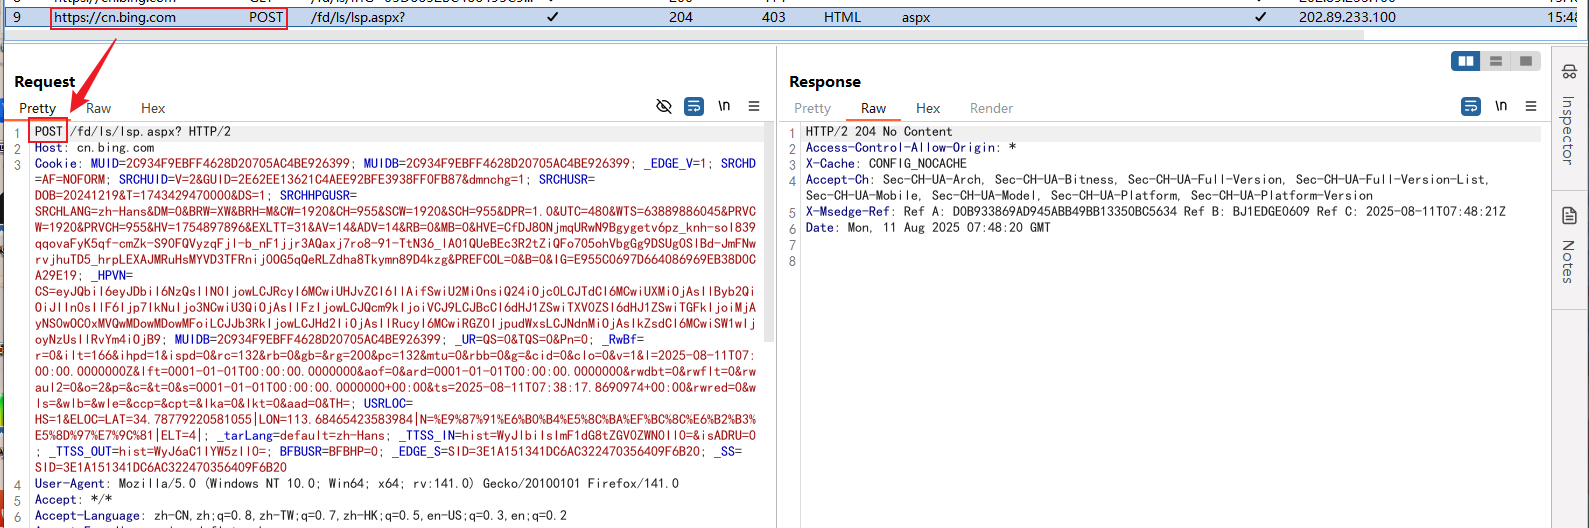Click the Date header in Response
This screenshot has height=528, width=1589.
928,227
